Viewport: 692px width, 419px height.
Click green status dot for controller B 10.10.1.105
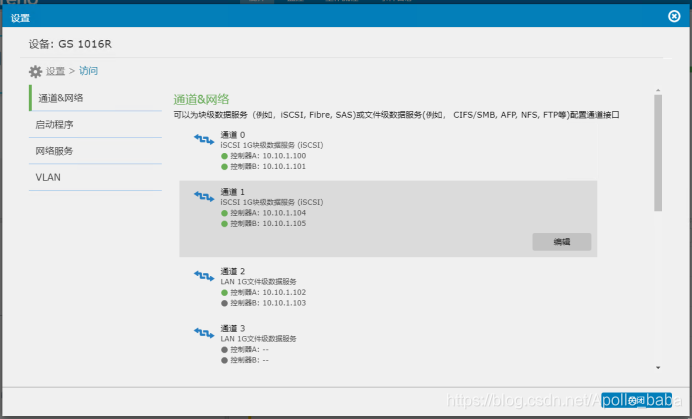coord(224,224)
